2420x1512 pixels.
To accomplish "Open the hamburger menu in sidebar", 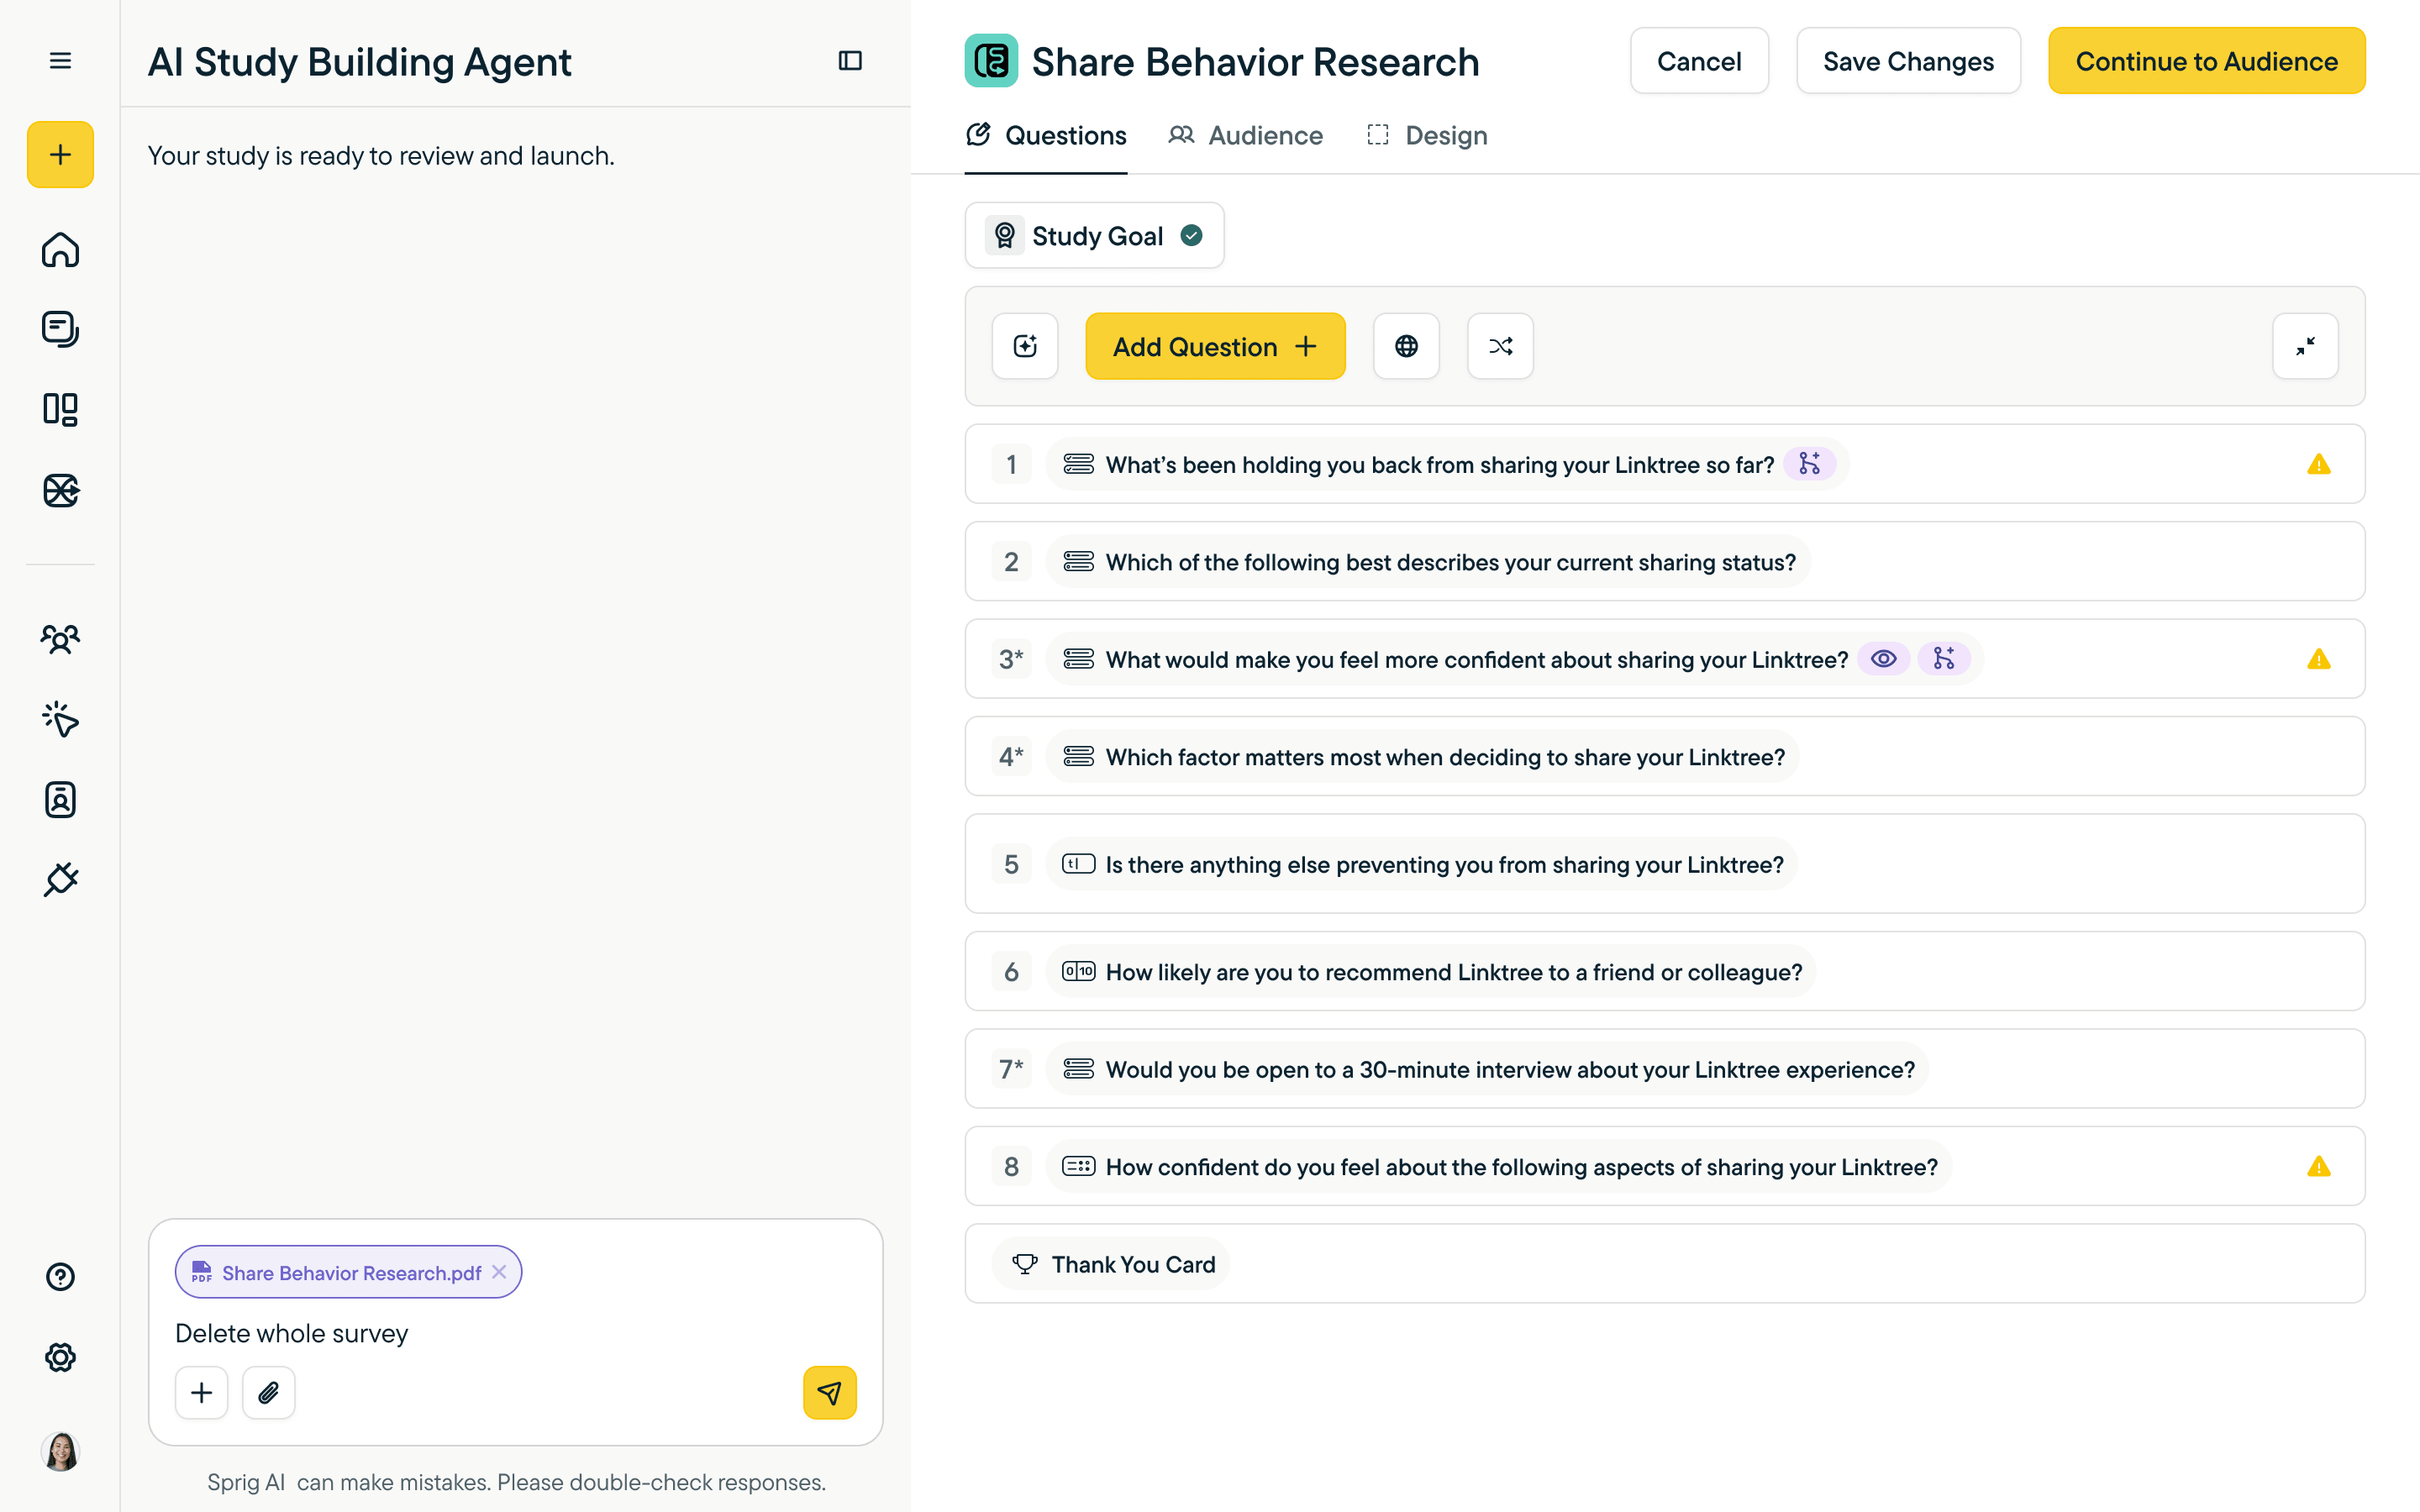I will click(60, 61).
